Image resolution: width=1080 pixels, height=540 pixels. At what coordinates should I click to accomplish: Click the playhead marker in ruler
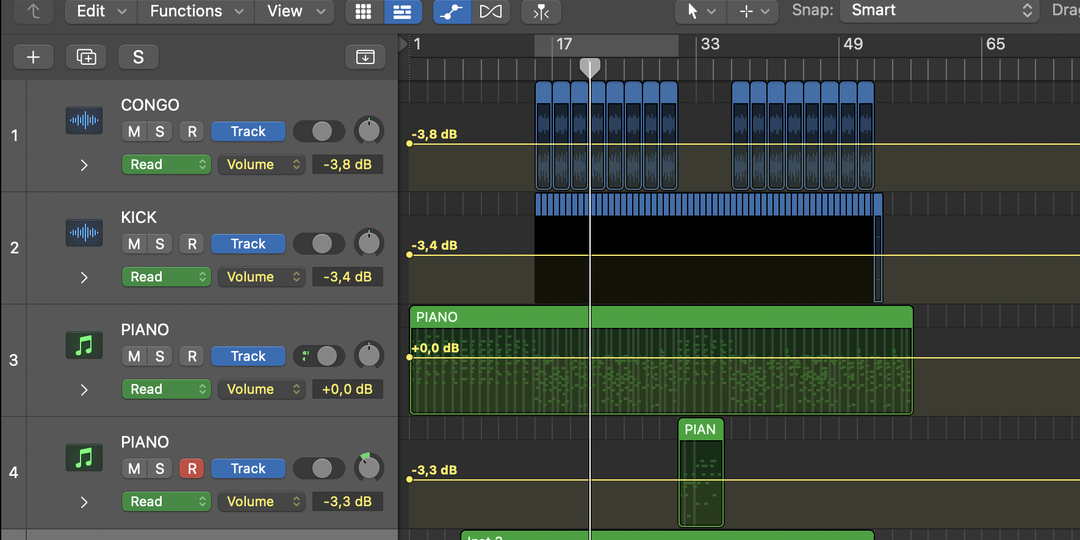[590, 68]
